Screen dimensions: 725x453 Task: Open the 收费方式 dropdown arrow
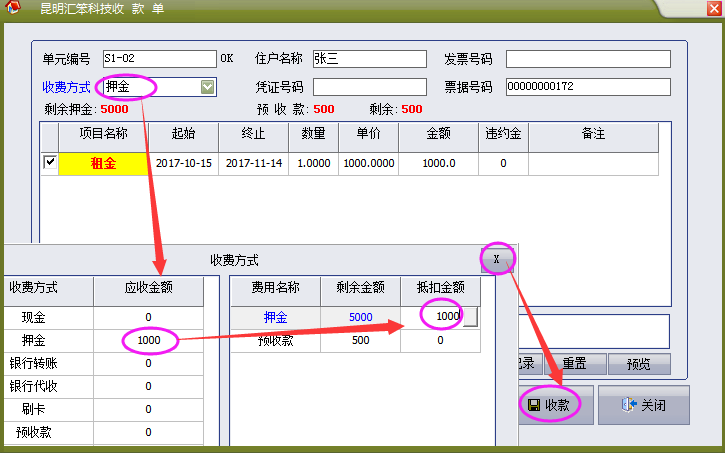click(x=207, y=86)
